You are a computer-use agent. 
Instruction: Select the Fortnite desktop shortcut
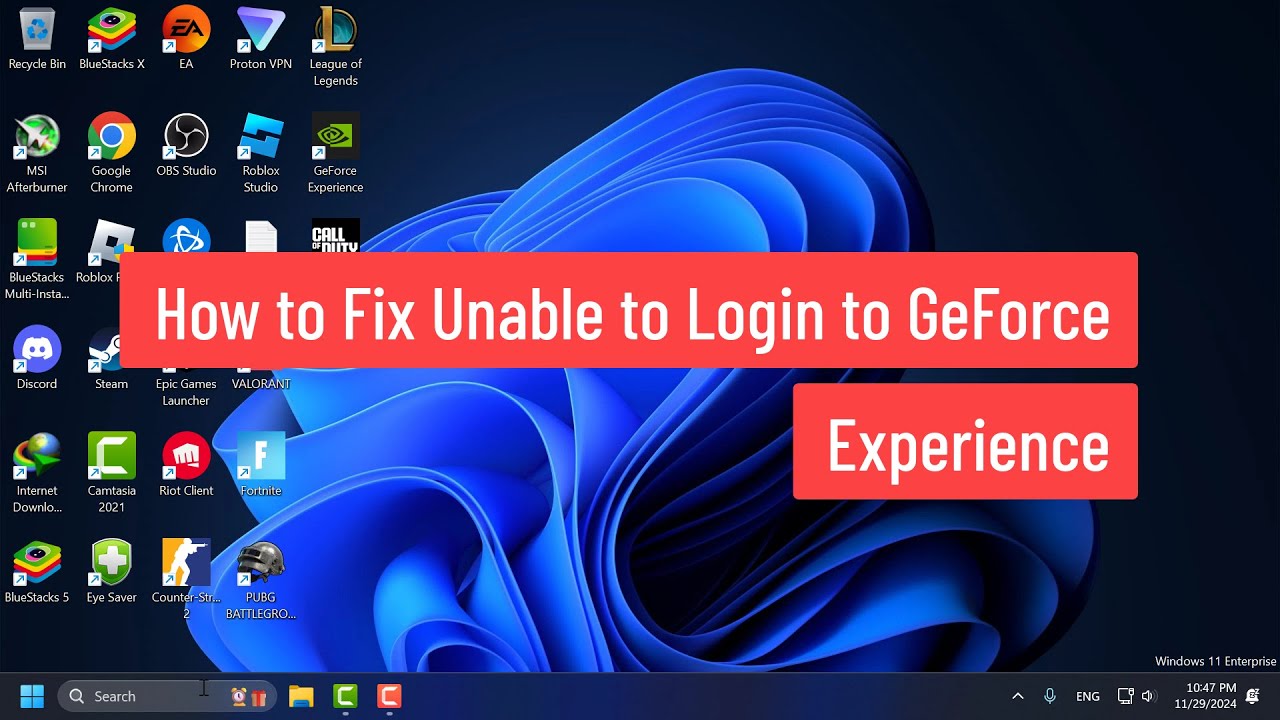click(261, 465)
